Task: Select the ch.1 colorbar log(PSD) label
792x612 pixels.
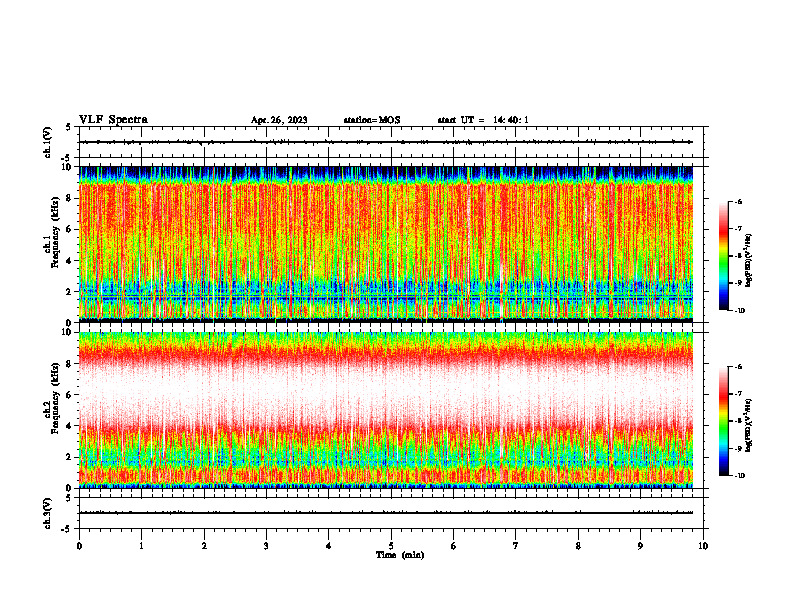Action: click(x=749, y=261)
